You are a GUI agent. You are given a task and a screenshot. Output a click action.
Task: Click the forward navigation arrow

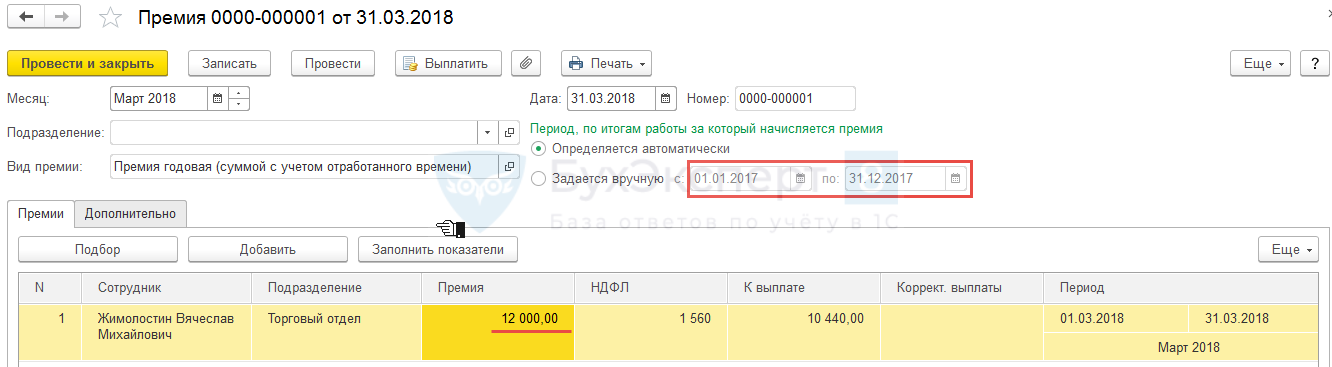[x=62, y=18]
